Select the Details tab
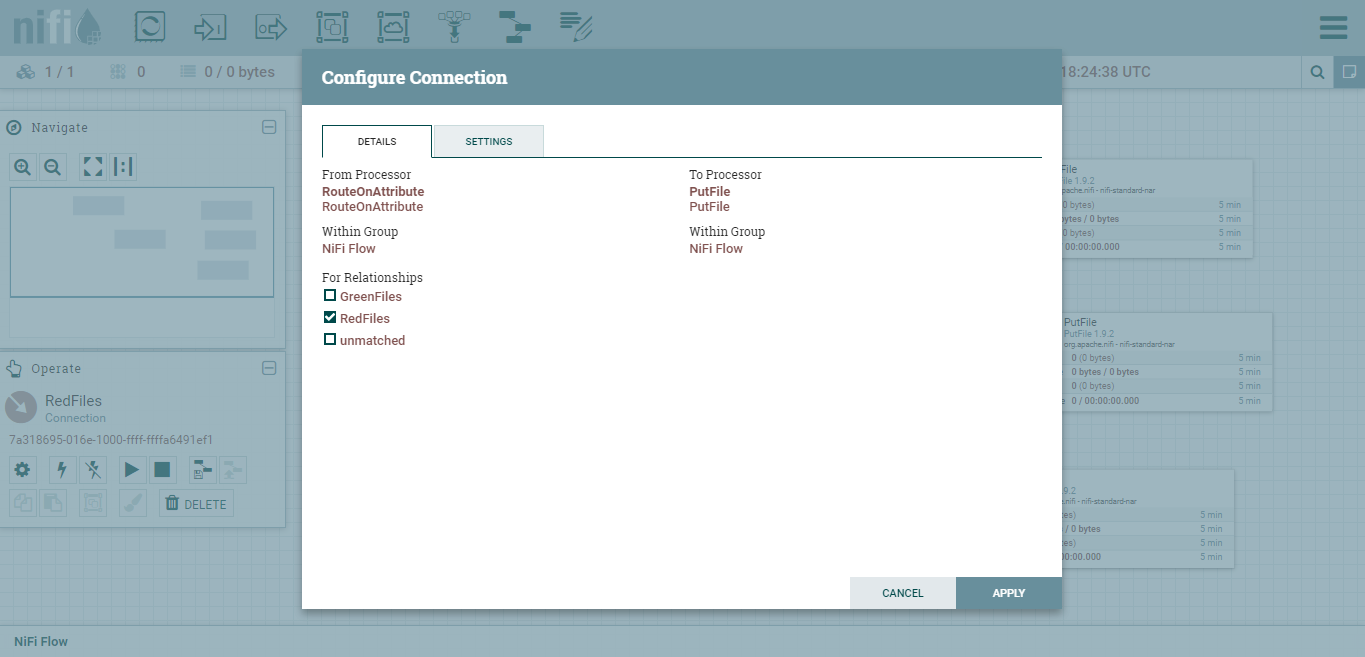Viewport: 1365px width, 657px height. 377,142
